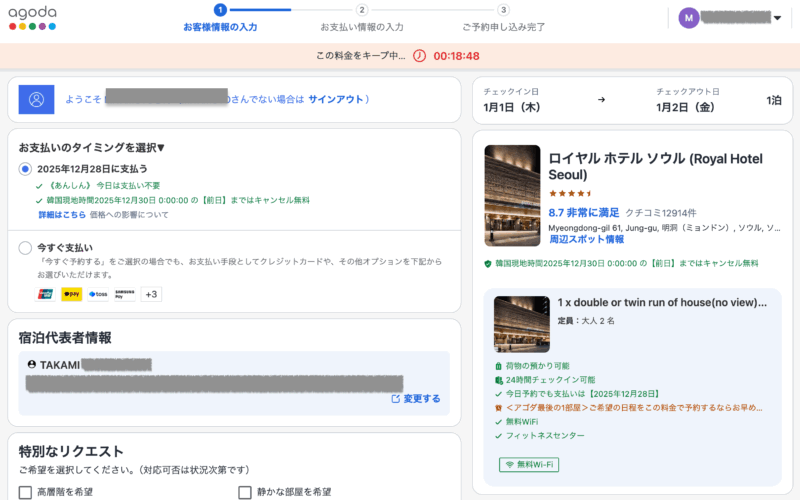800x500 pixels.
Task: Click the red countdown clock icon
Action: [419, 56]
